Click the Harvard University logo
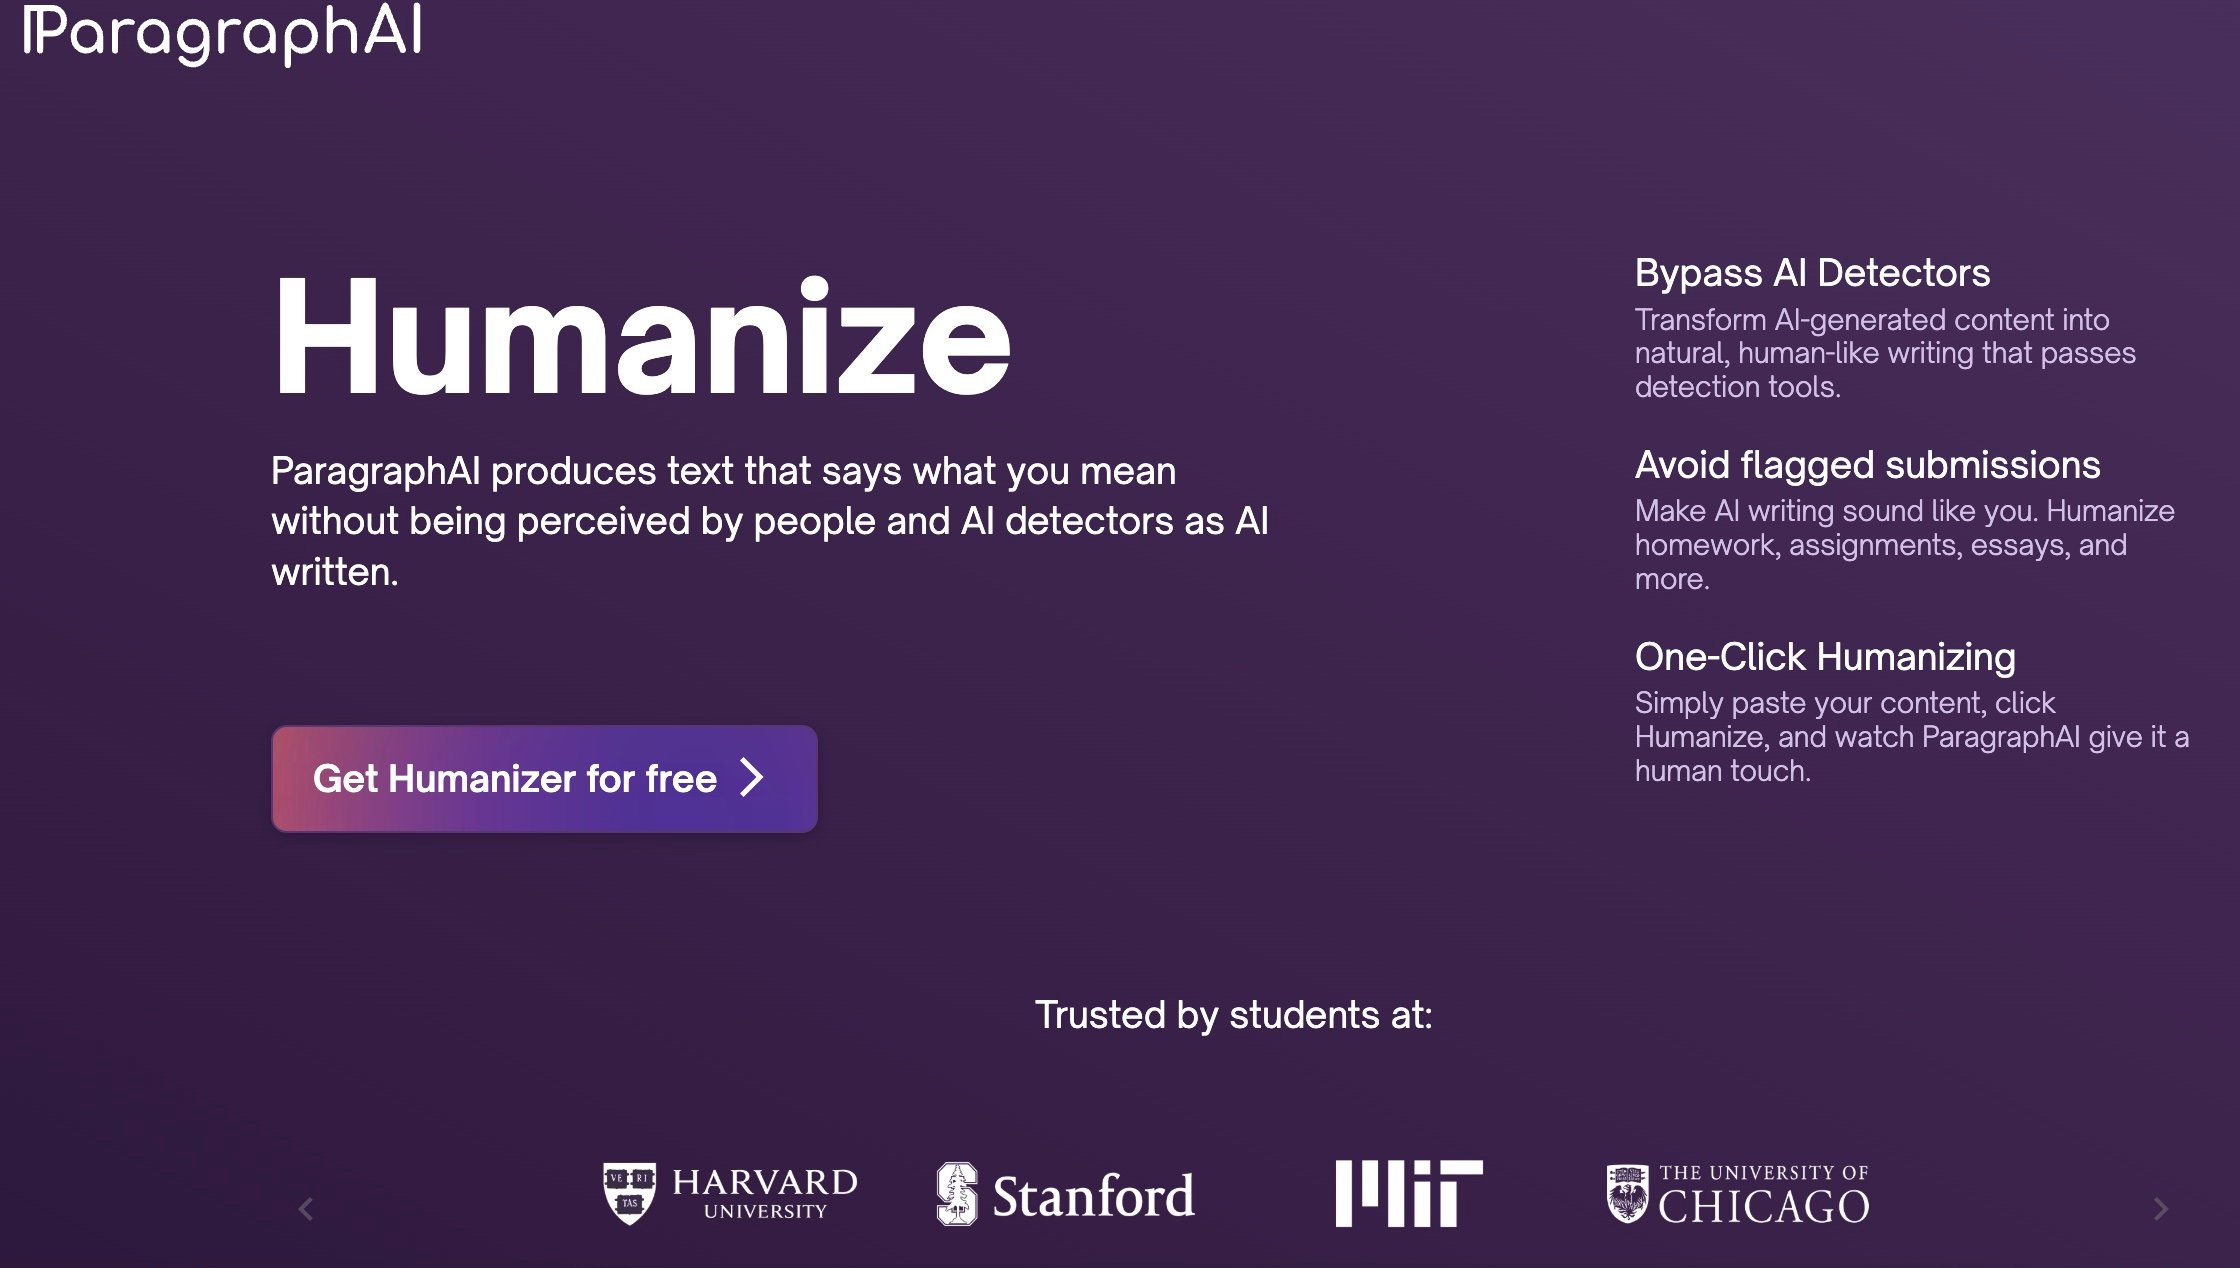The width and height of the screenshot is (2240, 1268). coord(730,1193)
